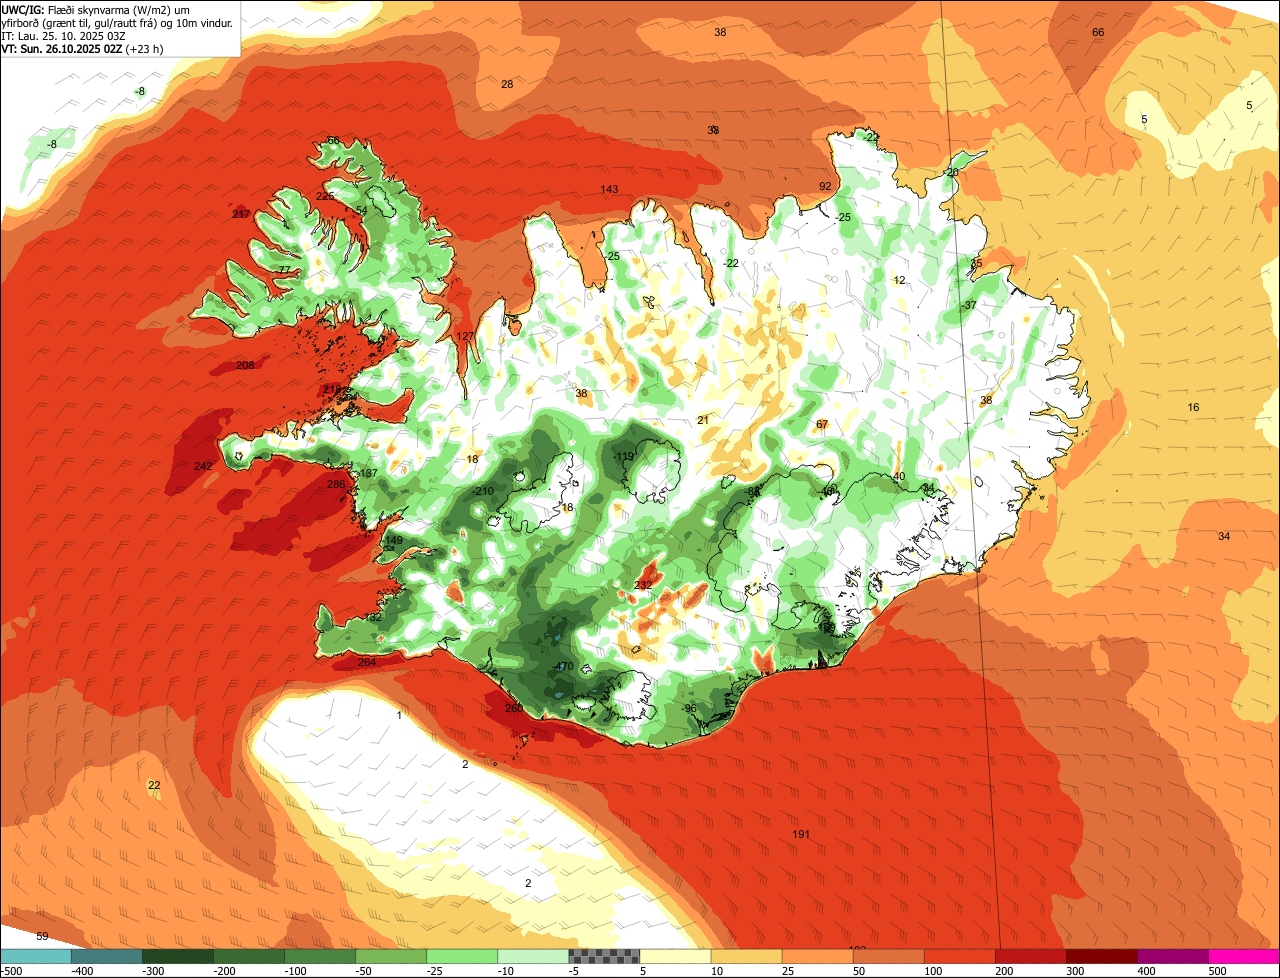Click the '260' value on the south coast

514,709
